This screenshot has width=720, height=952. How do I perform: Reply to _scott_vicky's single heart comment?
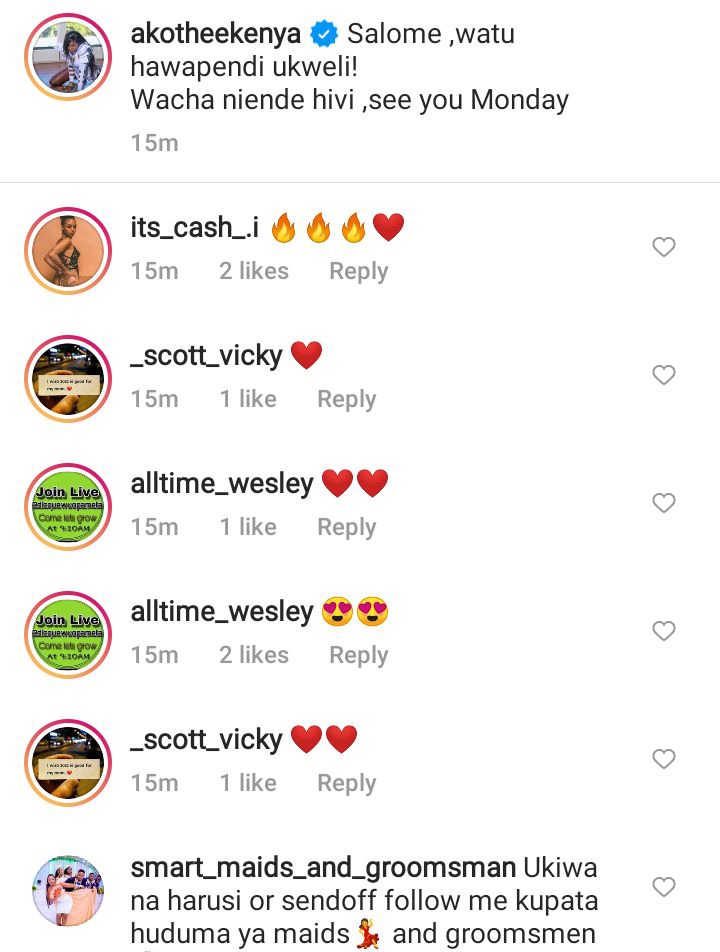click(347, 400)
